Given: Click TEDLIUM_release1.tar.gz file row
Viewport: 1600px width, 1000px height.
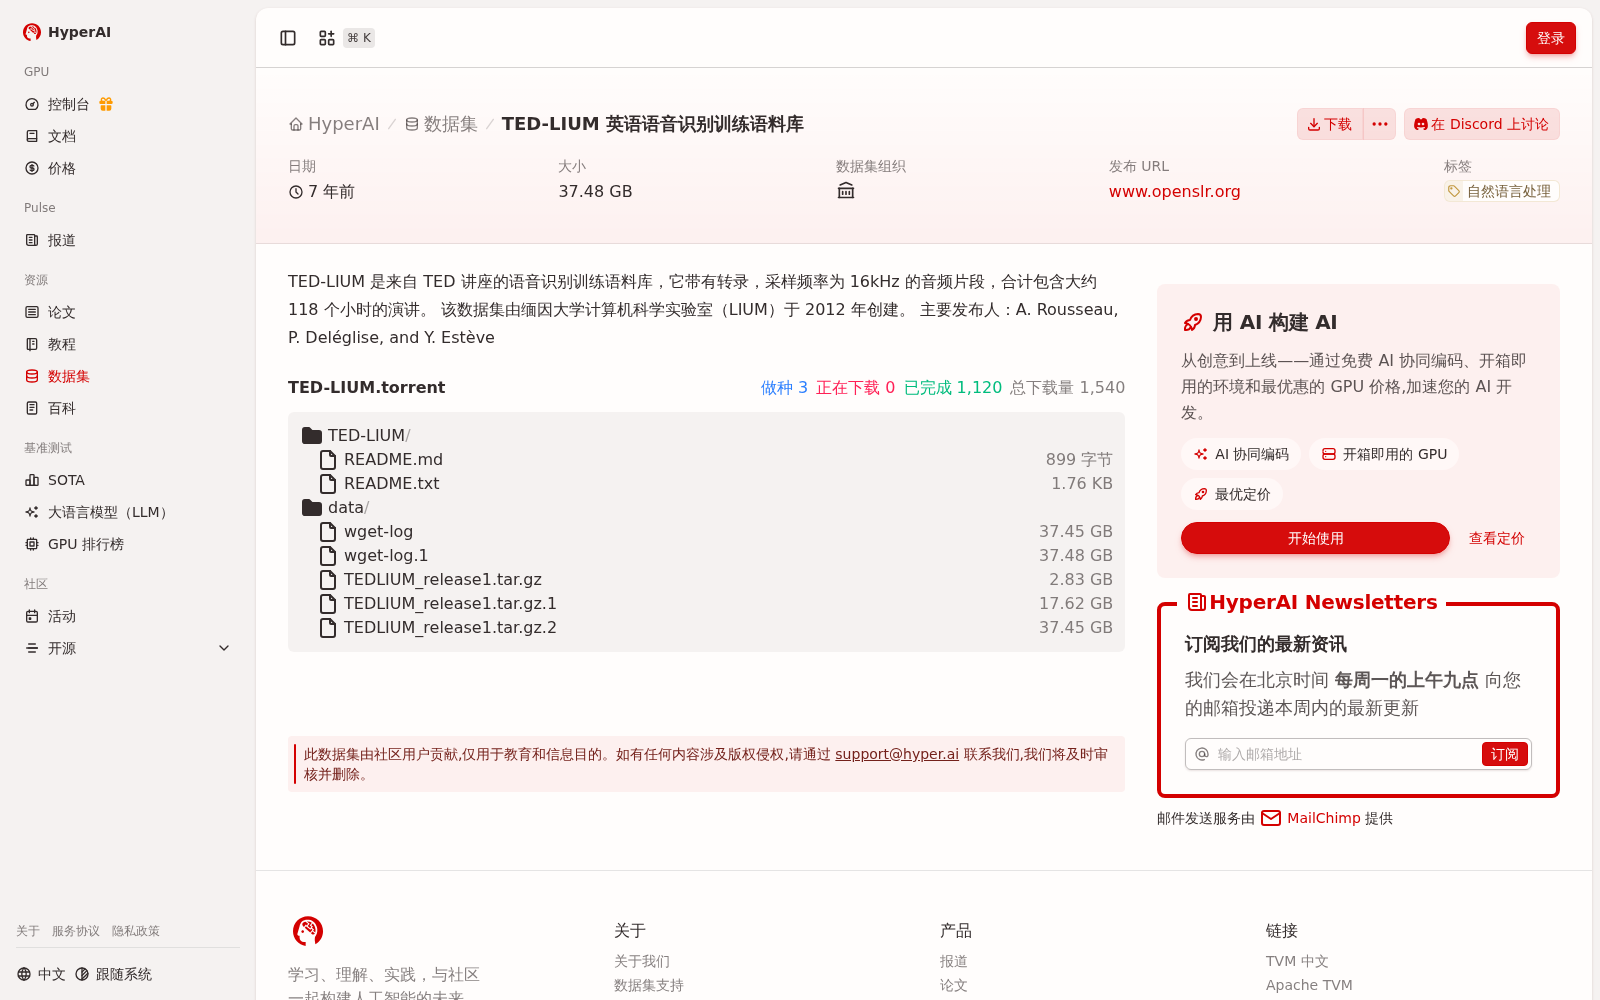Looking at the screenshot, I should [x=706, y=580].
